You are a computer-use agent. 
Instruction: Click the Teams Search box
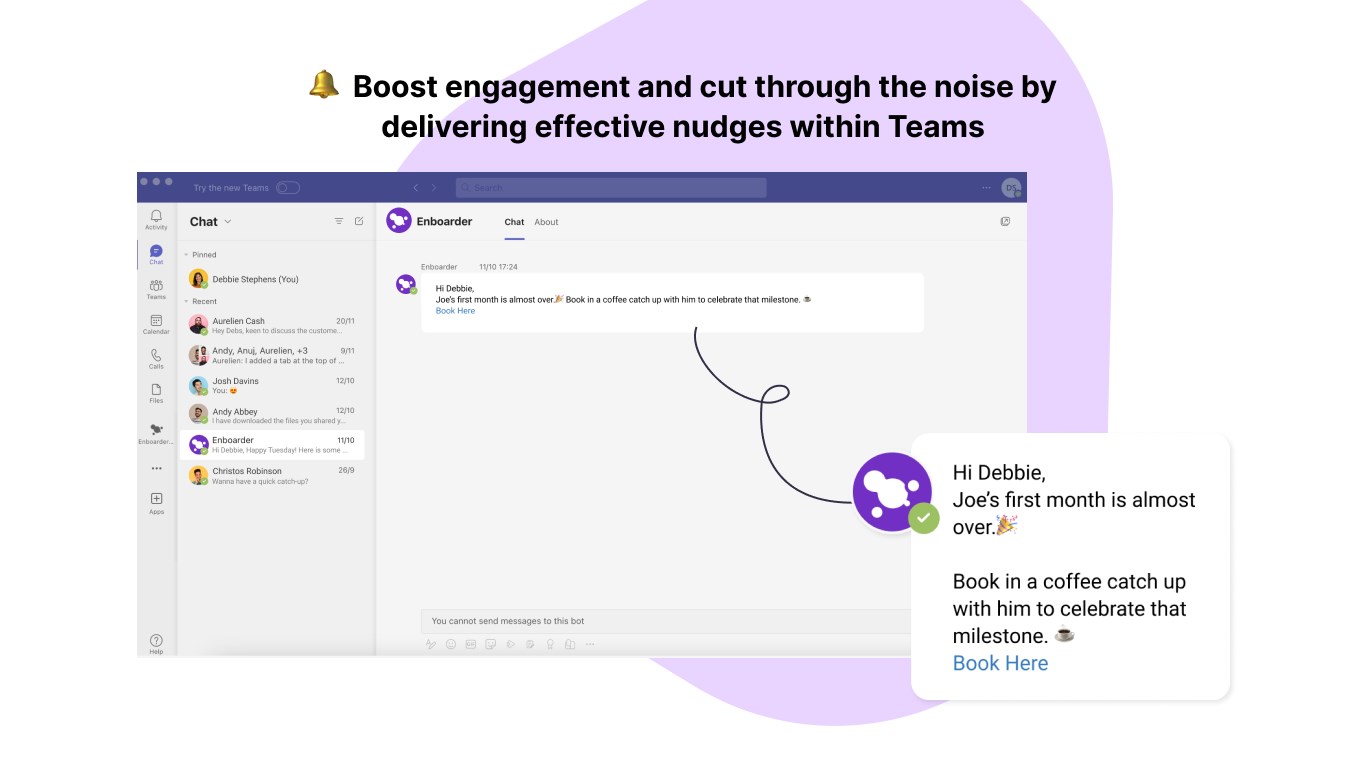611,188
